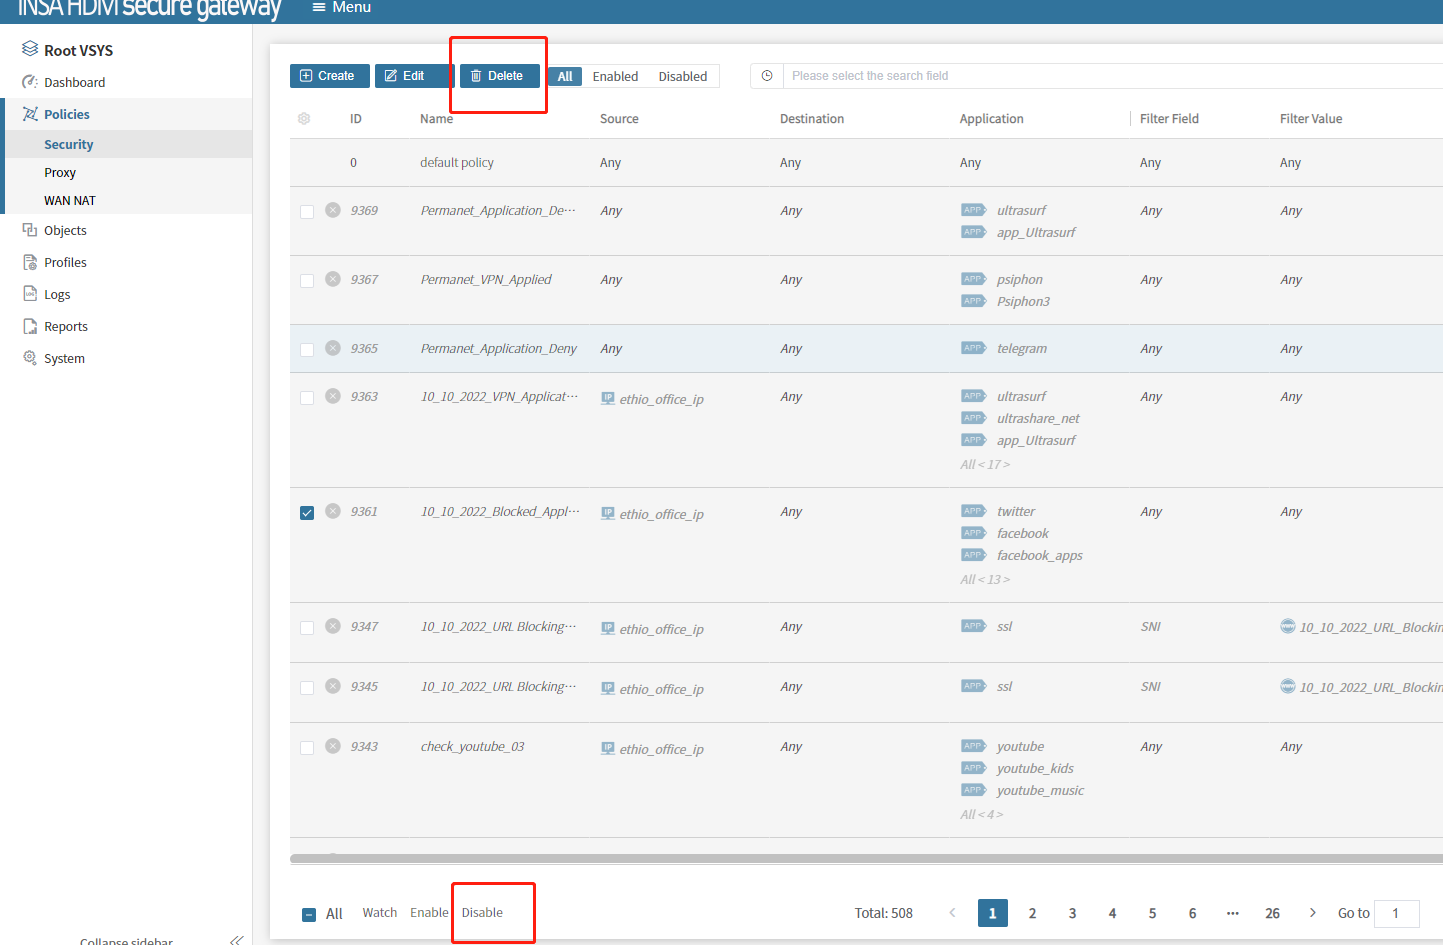Click the clock icon beside search field
The height and width of the screenshot is (945, 1443).
[767, 76]
